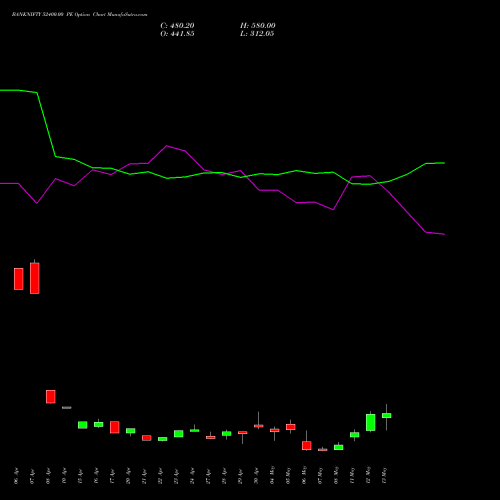This screenshot has width=500, height=500.
Task: Click the 24 Apr date label
Action: click(193, 476)
